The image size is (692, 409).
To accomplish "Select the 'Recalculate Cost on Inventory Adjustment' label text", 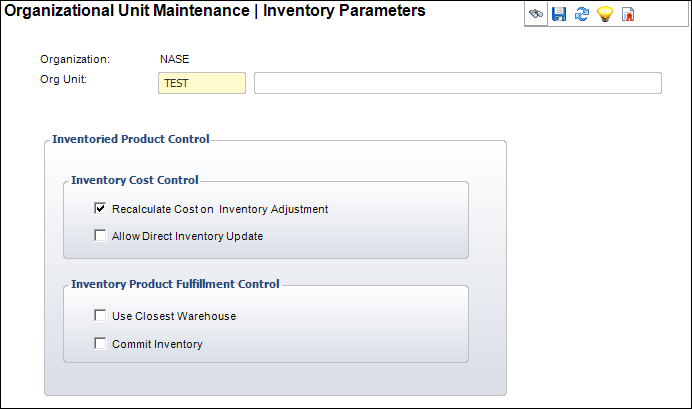I will pyautogui.click(x=220, y=209).
